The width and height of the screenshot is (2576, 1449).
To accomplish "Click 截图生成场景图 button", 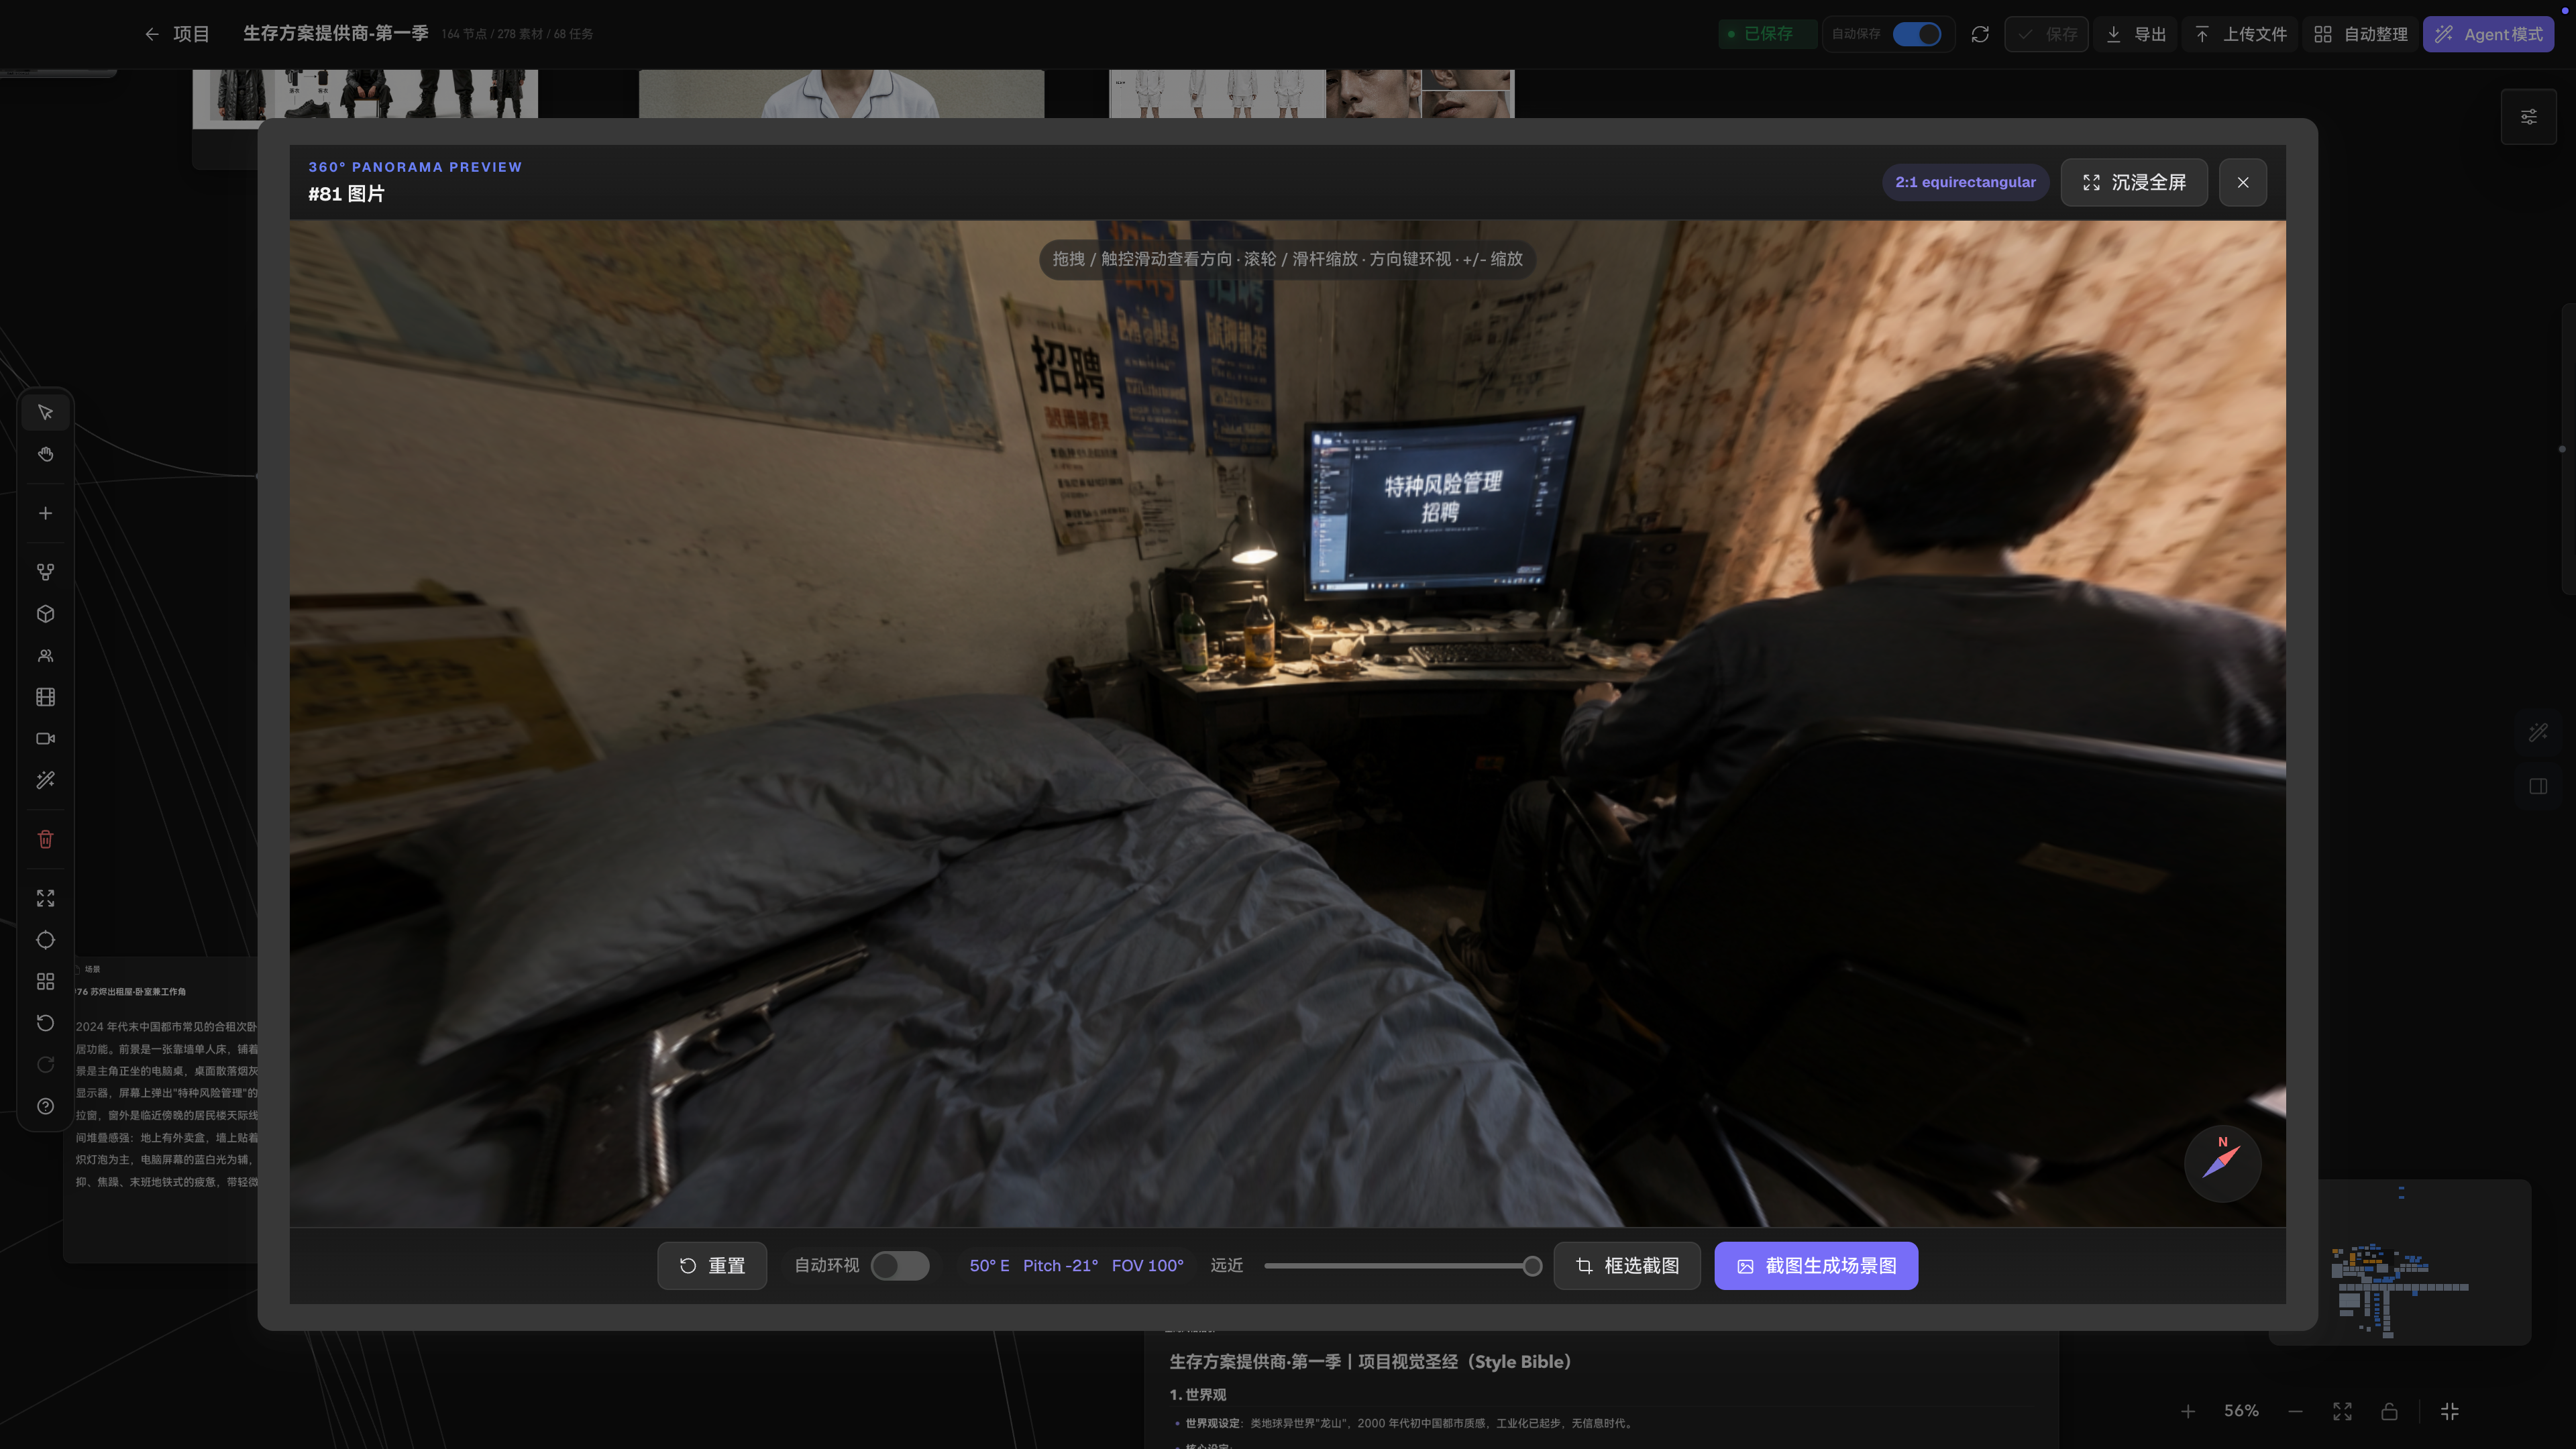I will [x=1816, y=1266].
